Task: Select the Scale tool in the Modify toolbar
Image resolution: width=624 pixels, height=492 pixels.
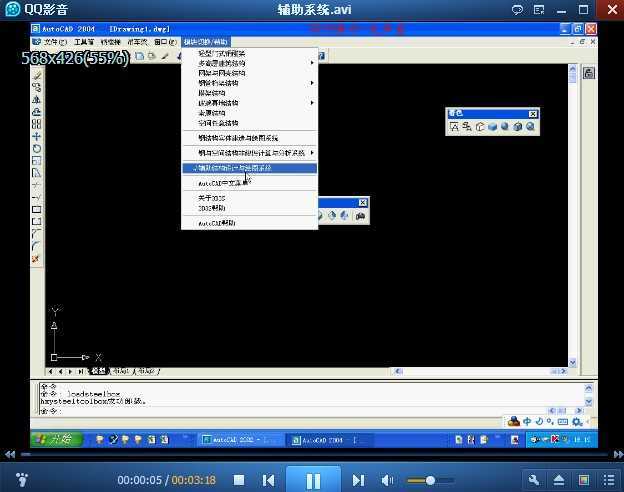Action: pyautogui.click(x=37, y=161)
